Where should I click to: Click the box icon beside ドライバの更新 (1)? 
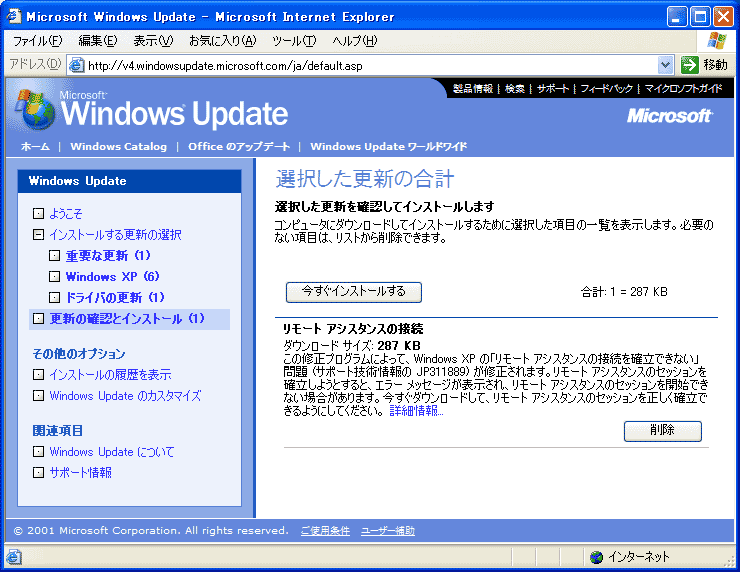tap(54, 297)
